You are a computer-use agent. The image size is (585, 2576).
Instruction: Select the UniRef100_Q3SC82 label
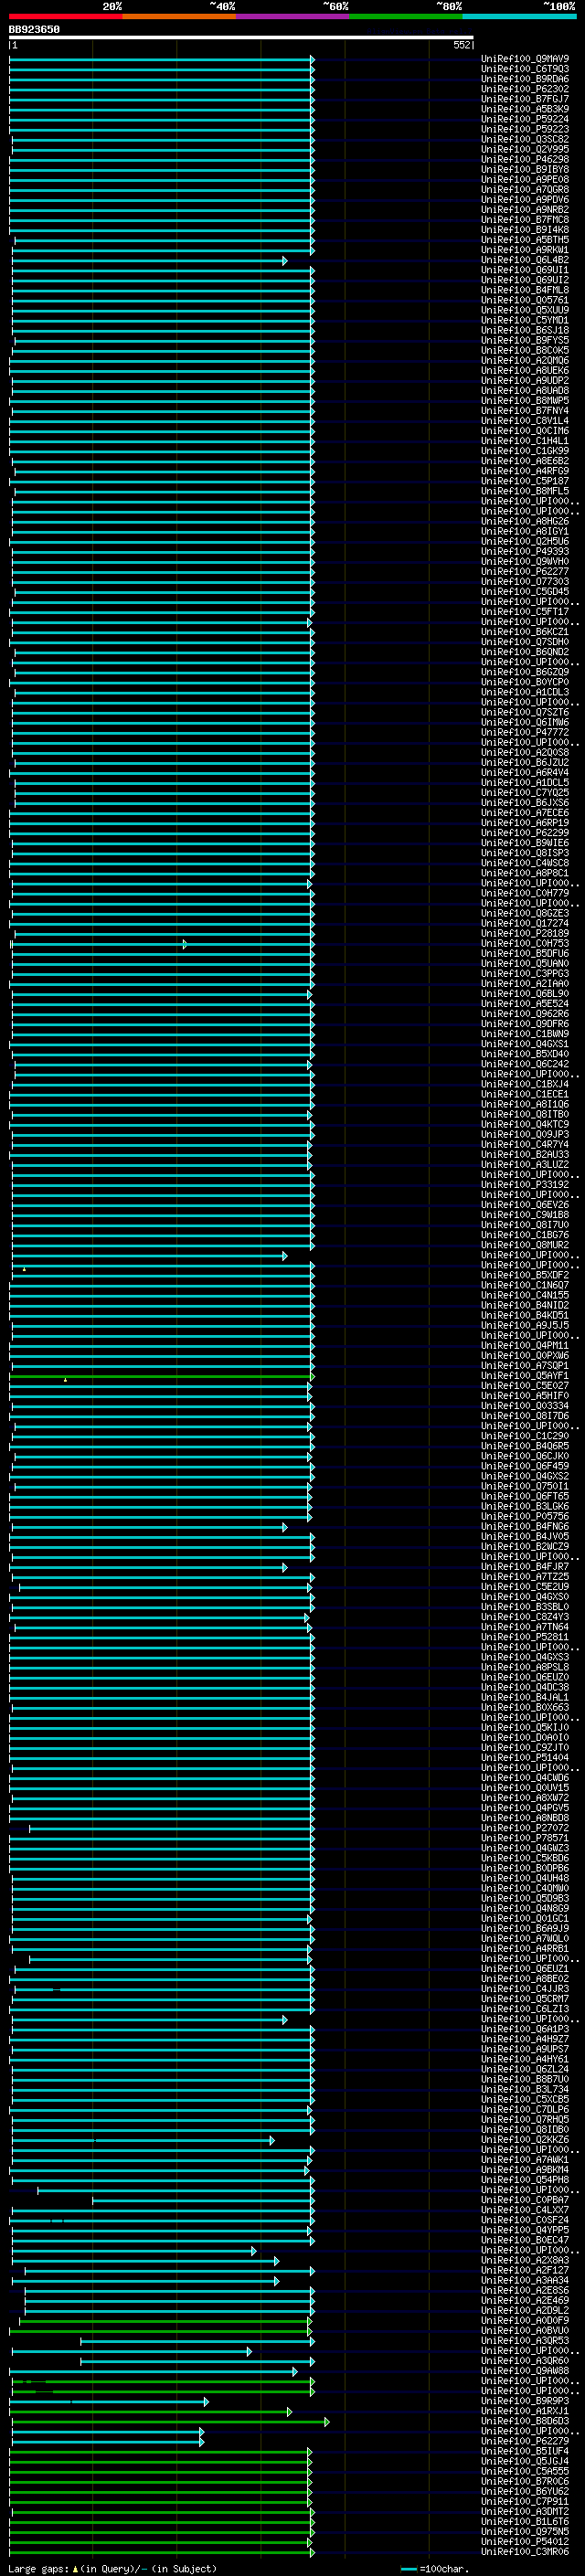pos(525,139)
